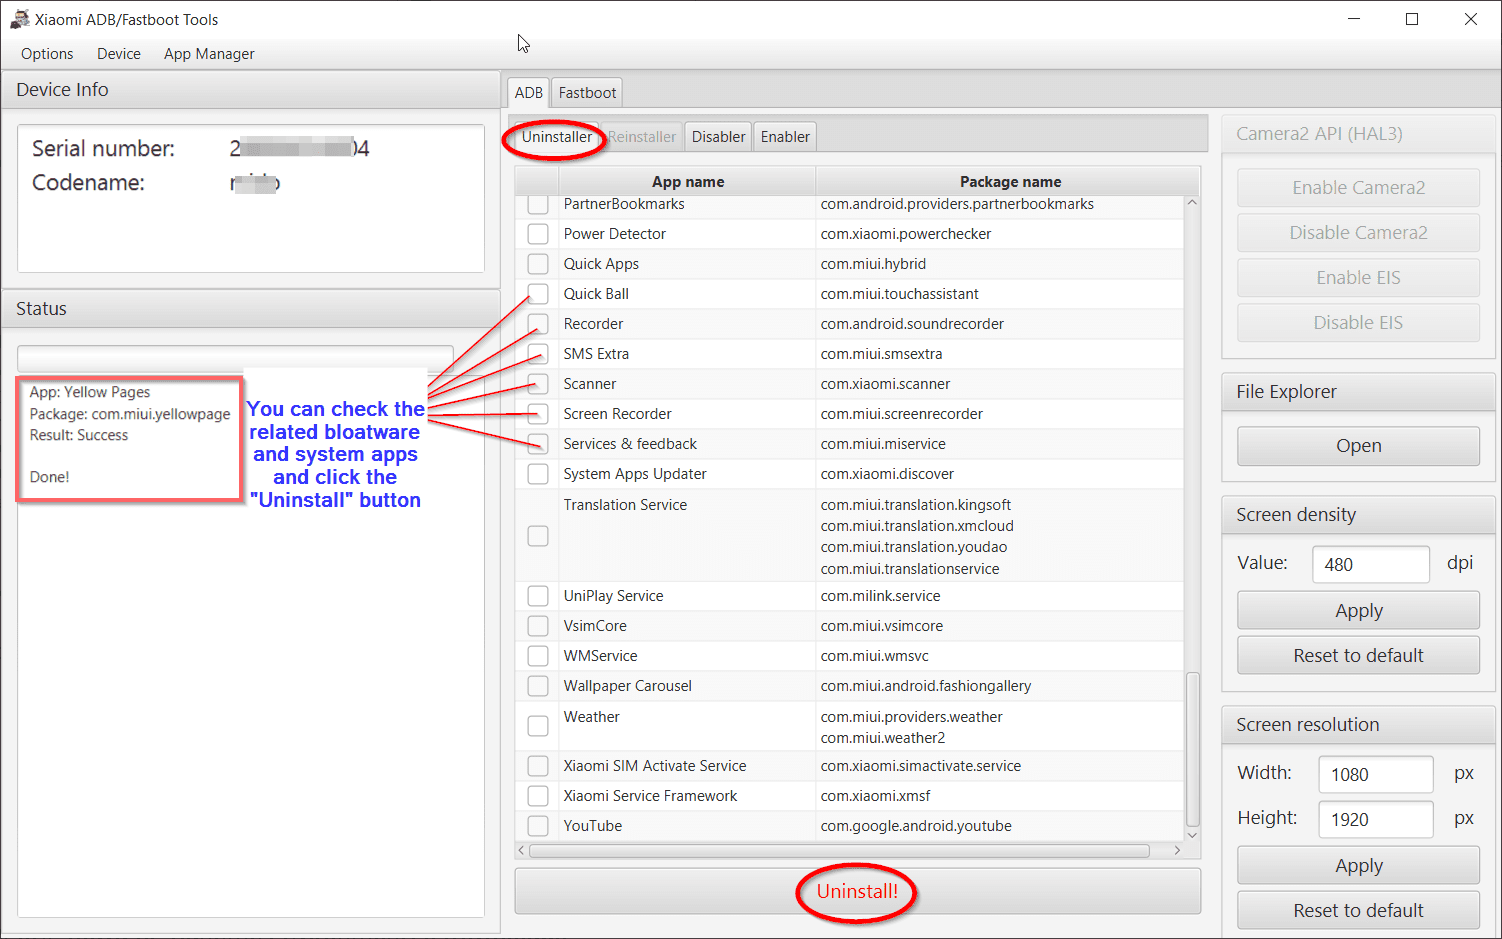The image size is (1502, 939).
Task: Focus the screen density dpi field
Action: 1371,564
